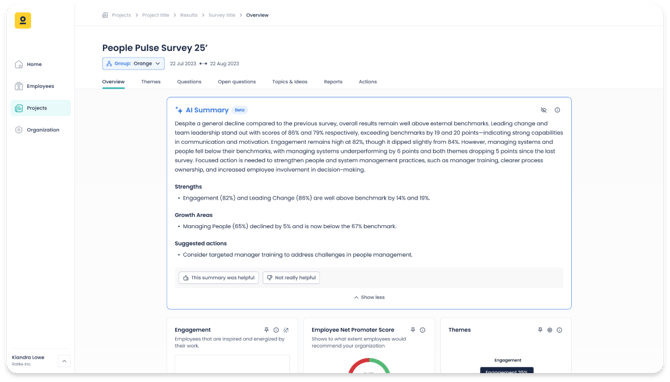This screenshot has width=670, height=382.
Task: Pin the Themes card
Action: 540,330
